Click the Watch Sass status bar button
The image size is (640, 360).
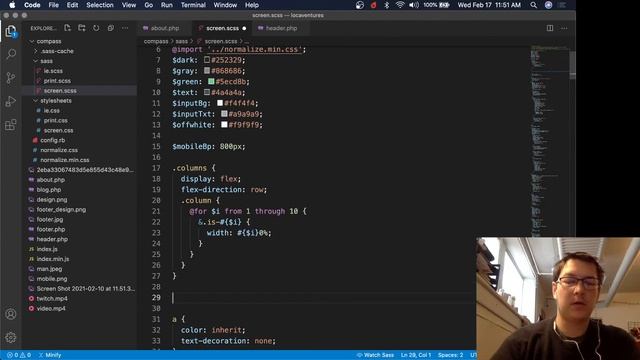375,355
